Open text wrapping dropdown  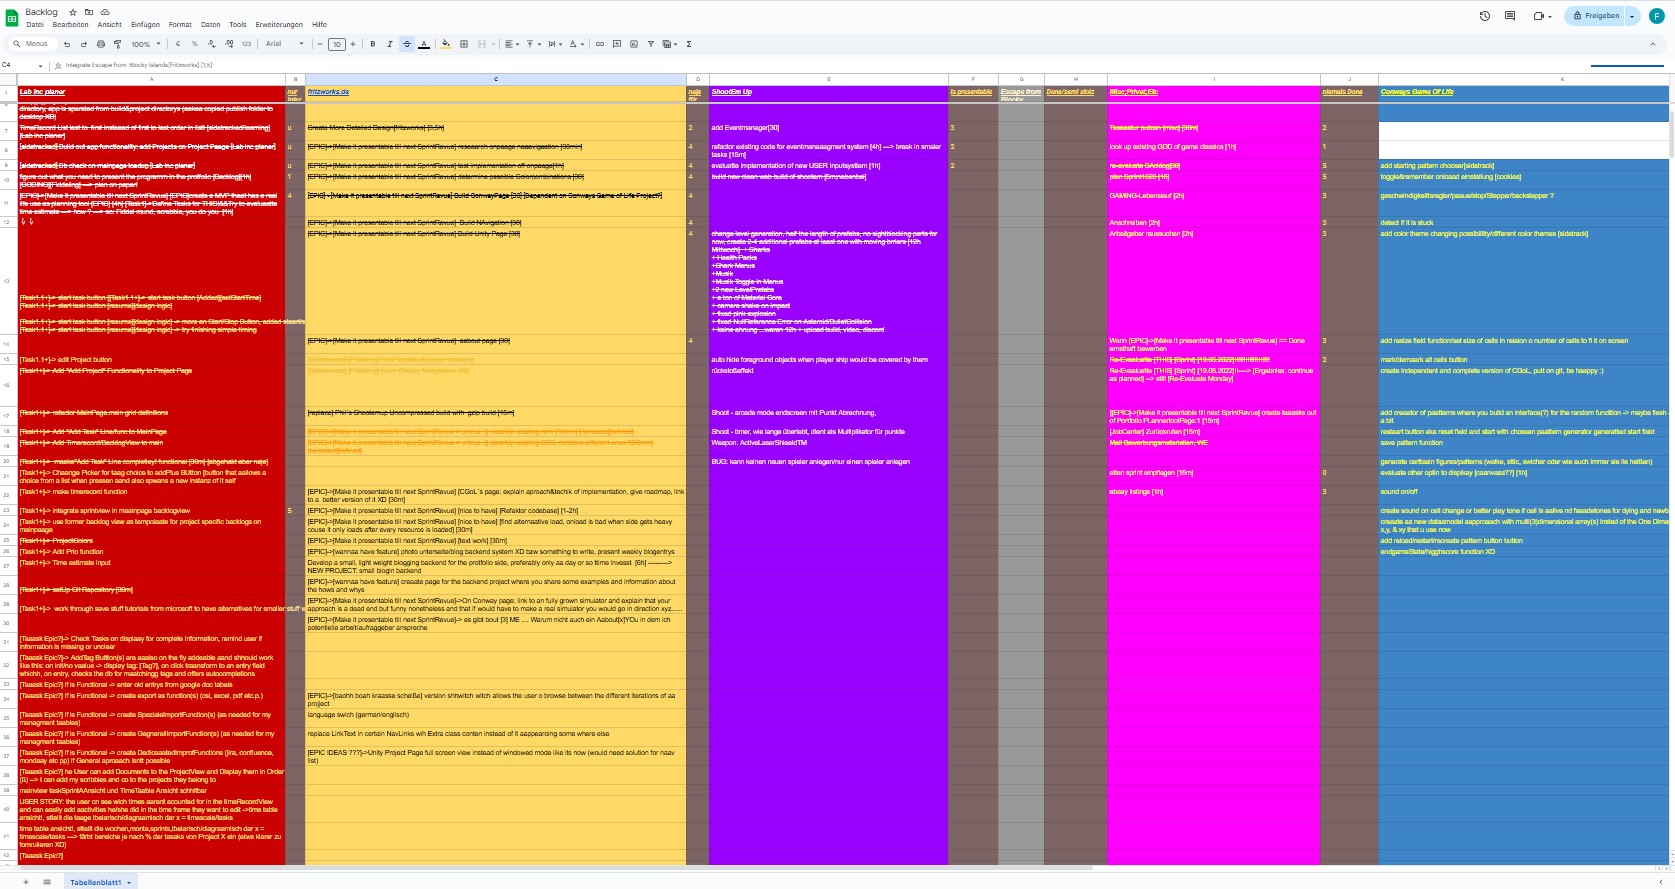555,44
